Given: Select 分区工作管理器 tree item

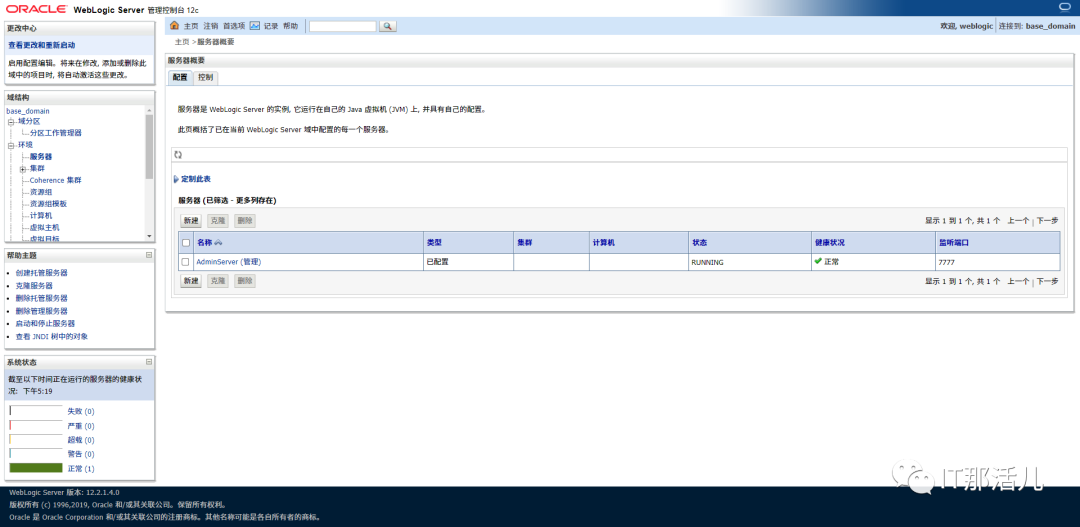Looking at the screenshot, I should point(56,133).
